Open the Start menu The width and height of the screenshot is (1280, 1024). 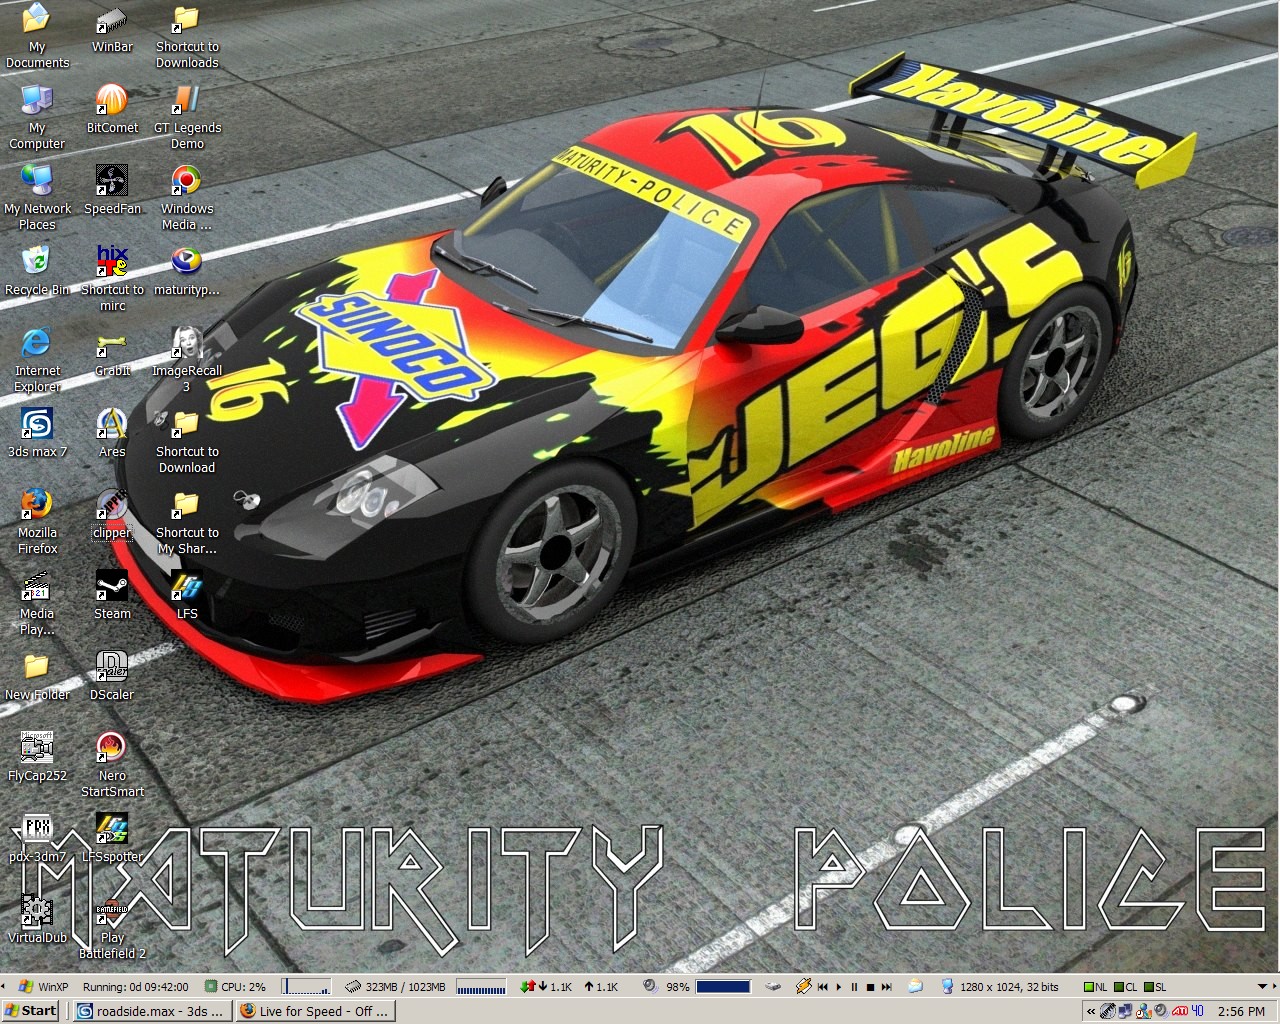click(31, 1011)
